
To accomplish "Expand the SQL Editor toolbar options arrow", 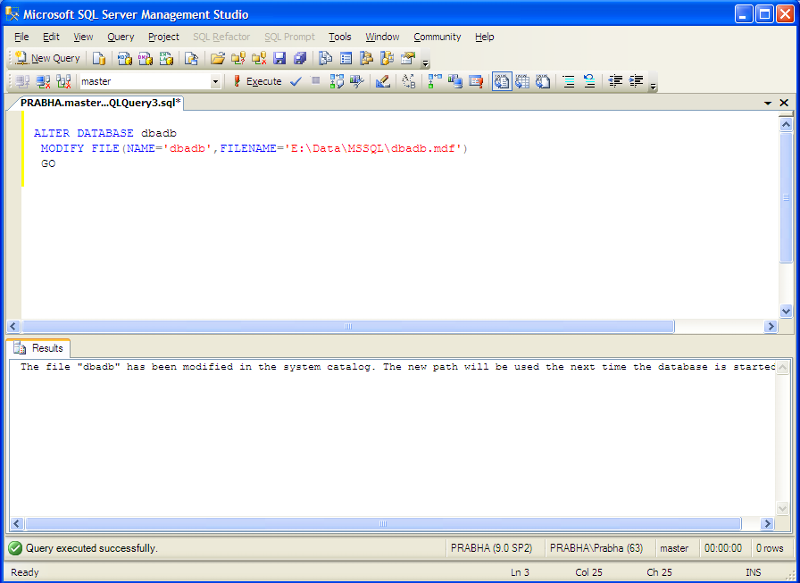I will [653, 86].
